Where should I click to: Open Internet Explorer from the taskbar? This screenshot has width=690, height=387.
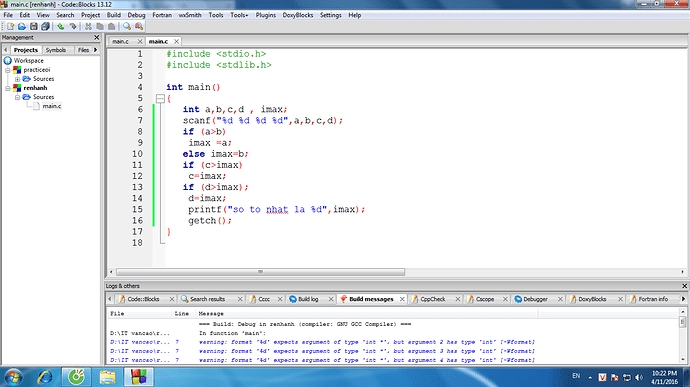pyautogui.click(x=45, y=377)
